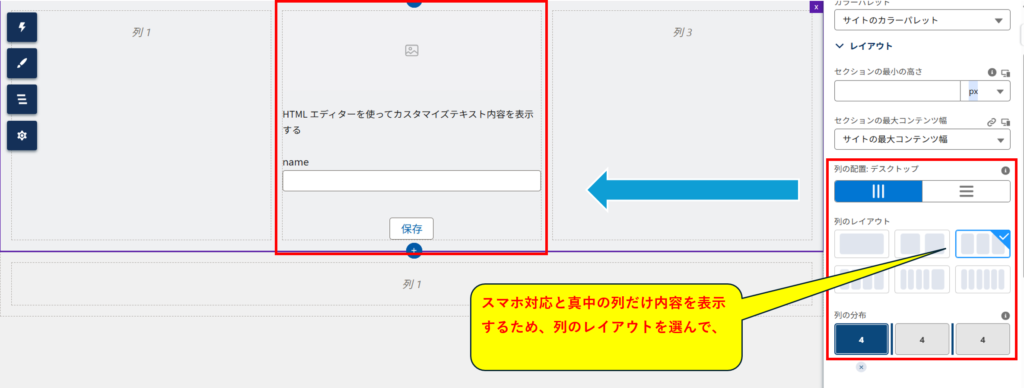
Task: Select the first column distribution box
Action: [861, 340]
